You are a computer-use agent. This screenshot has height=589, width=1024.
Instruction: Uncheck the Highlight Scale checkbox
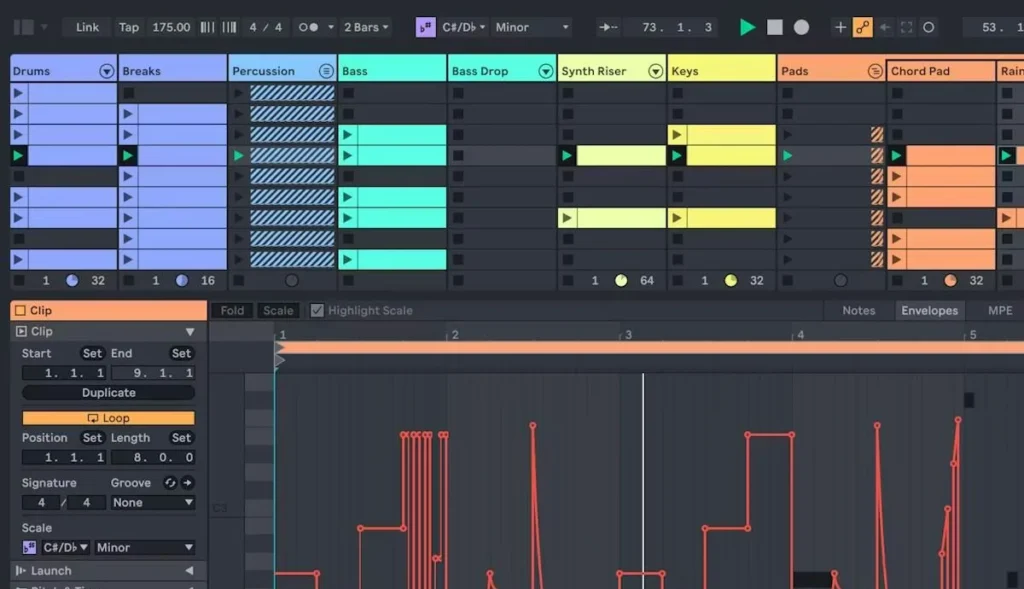317,311
